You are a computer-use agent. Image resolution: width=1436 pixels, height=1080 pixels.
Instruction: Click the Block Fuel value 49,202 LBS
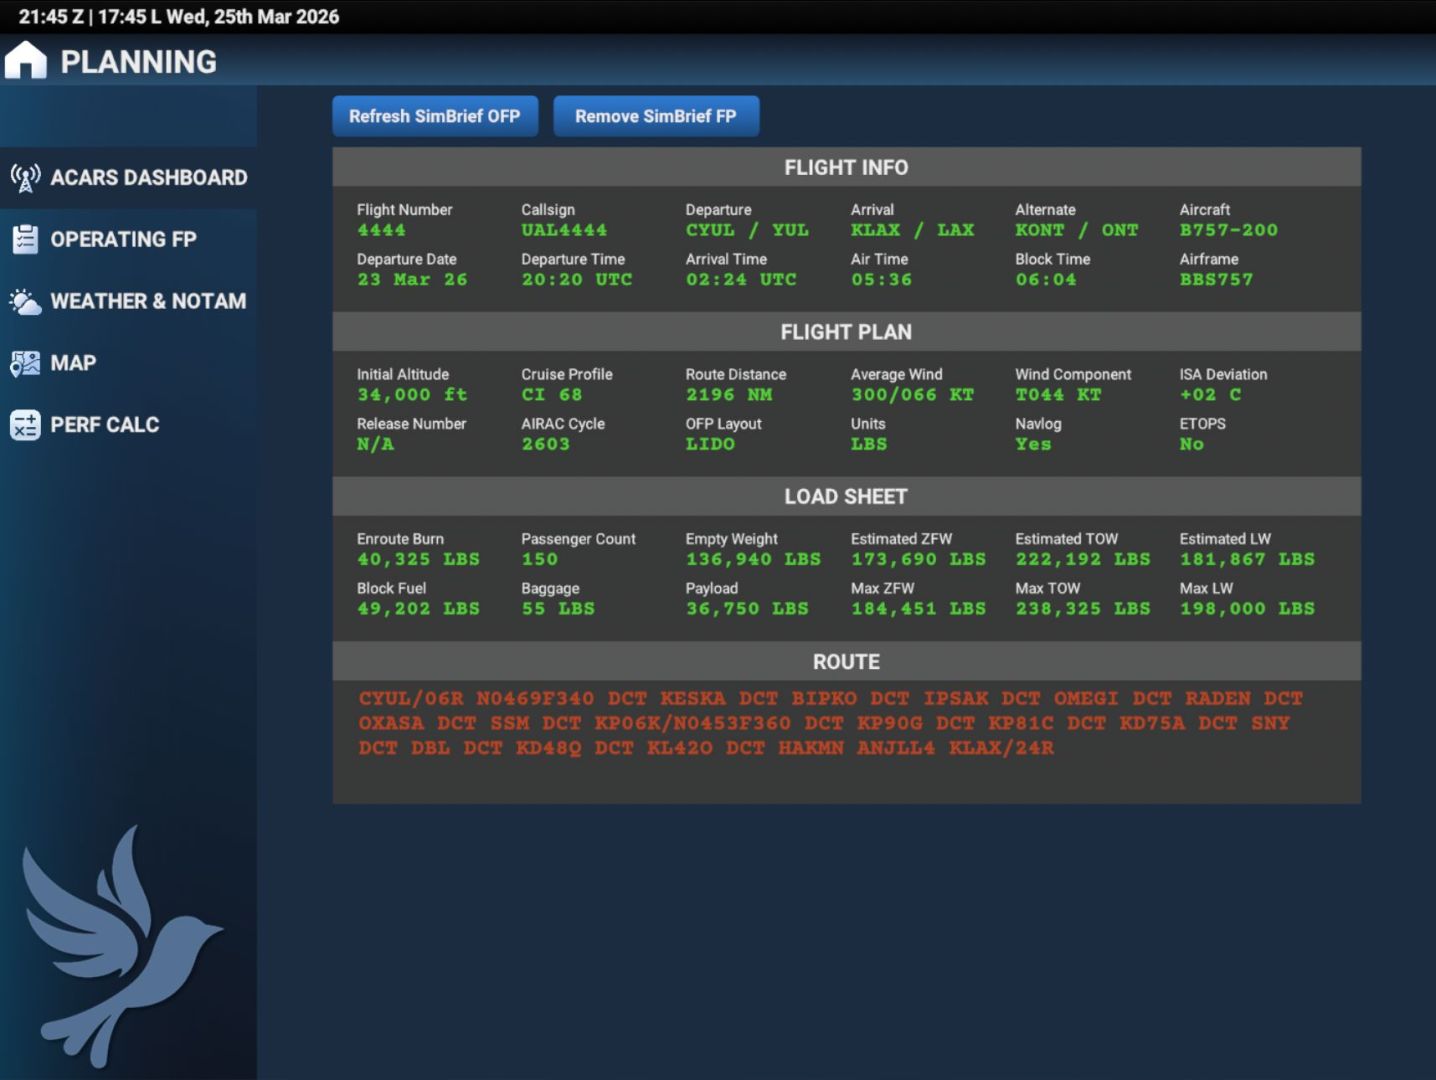point(418,609)
